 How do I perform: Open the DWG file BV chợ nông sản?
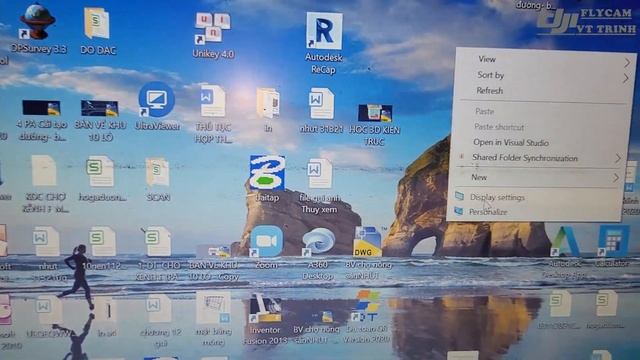tap(367, 242)
